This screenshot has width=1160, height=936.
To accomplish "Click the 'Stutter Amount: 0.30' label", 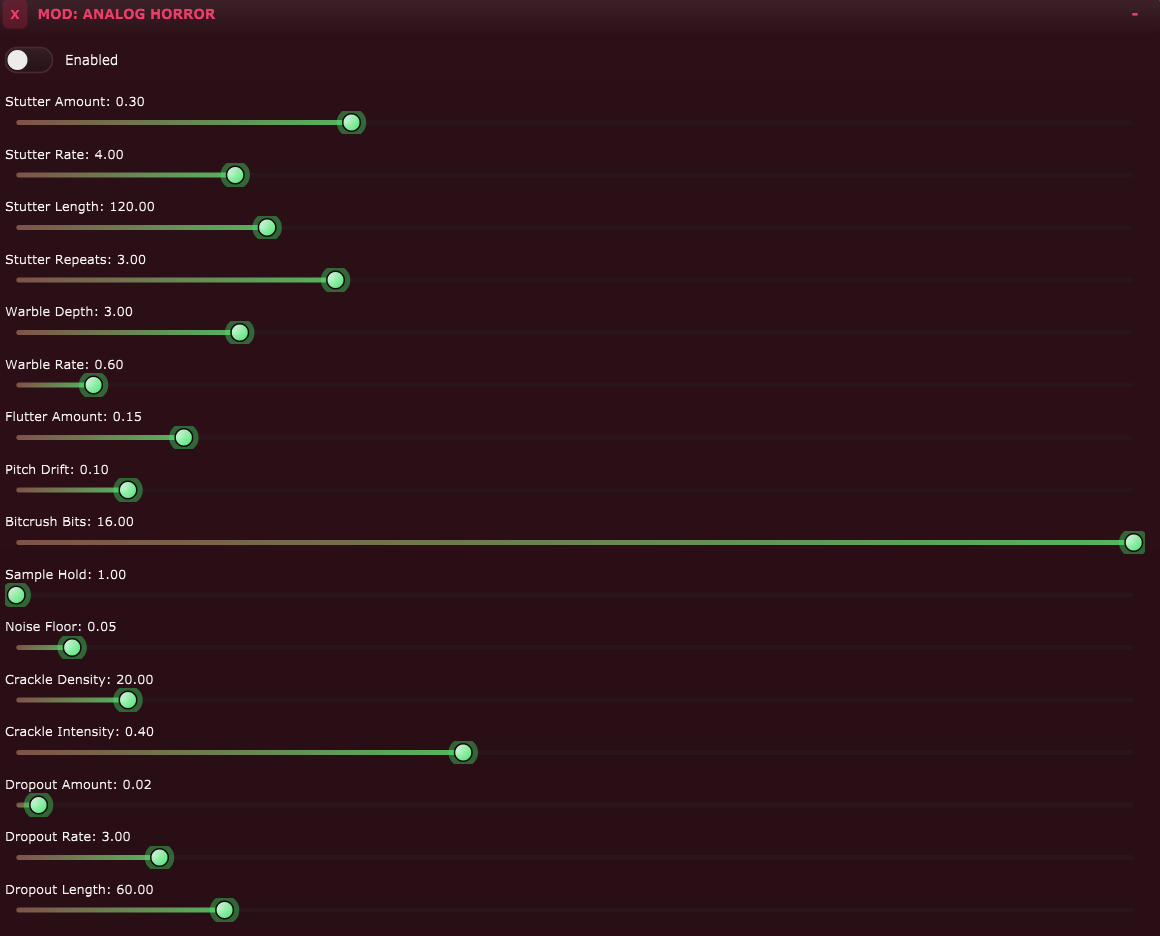I will (x=75, y=102).
